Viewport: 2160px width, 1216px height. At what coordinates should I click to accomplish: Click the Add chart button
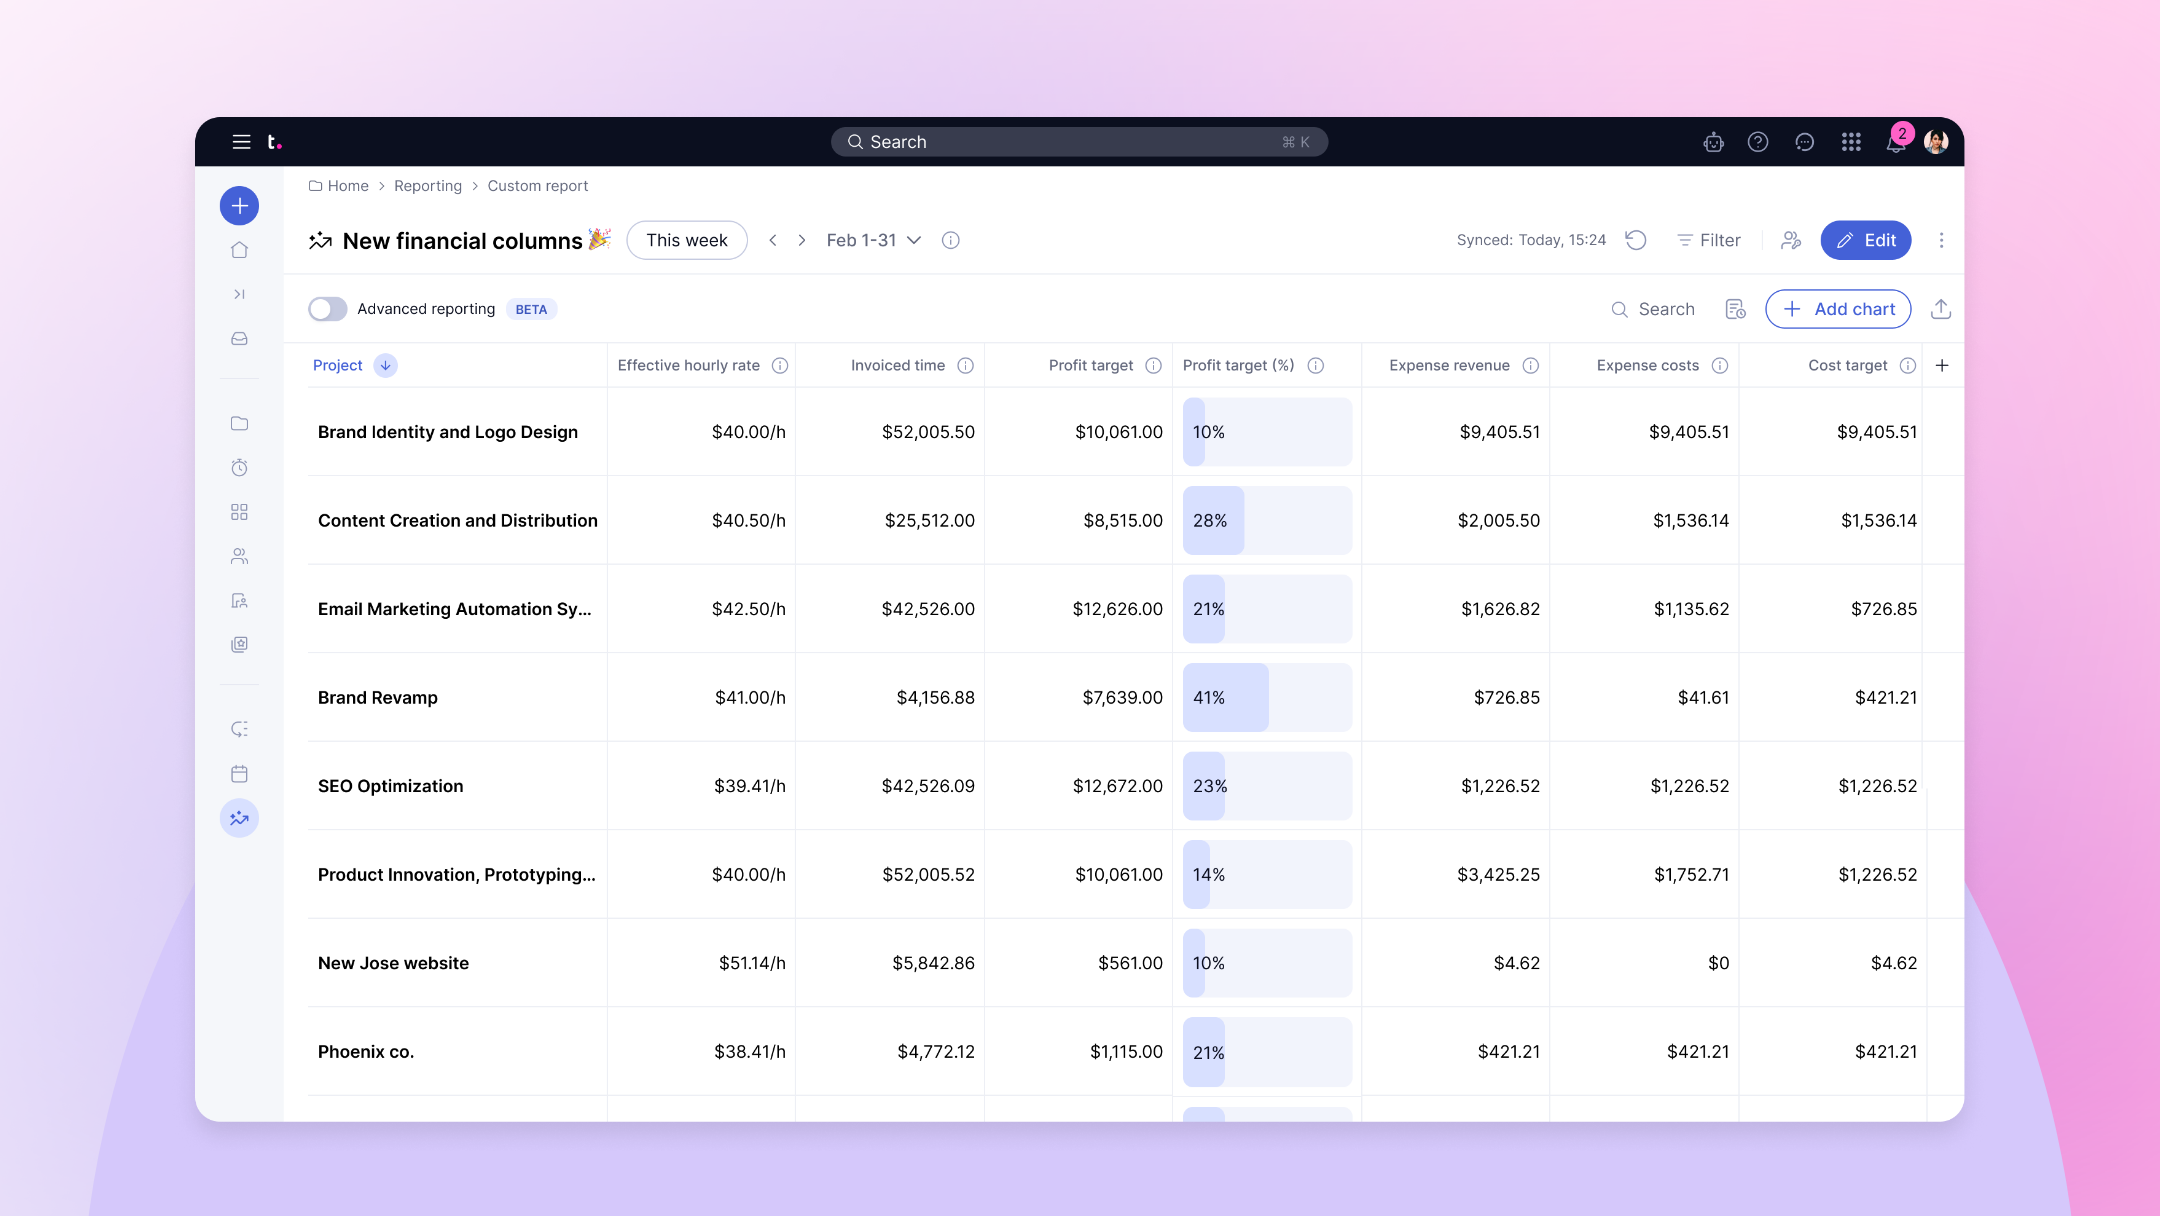click(x=1838, y=309)
